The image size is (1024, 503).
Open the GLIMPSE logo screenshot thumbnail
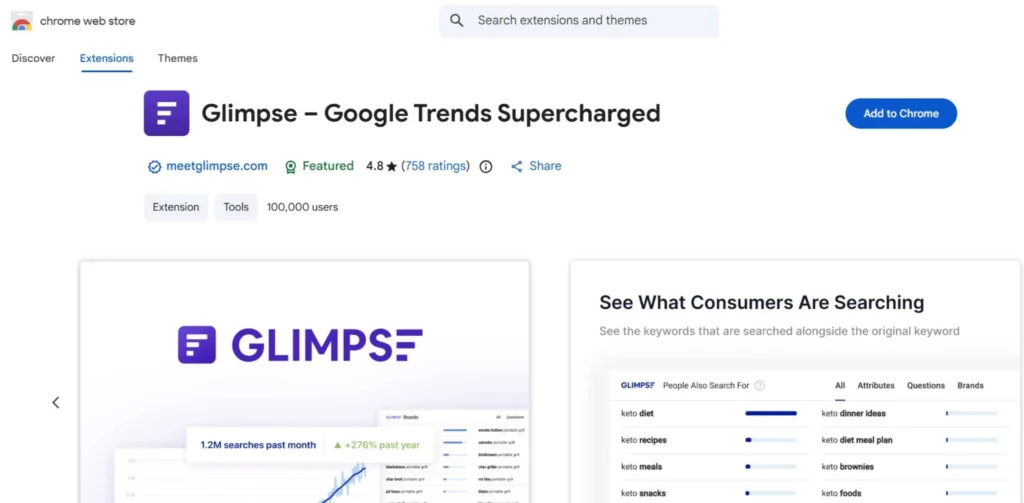point(304,382)
